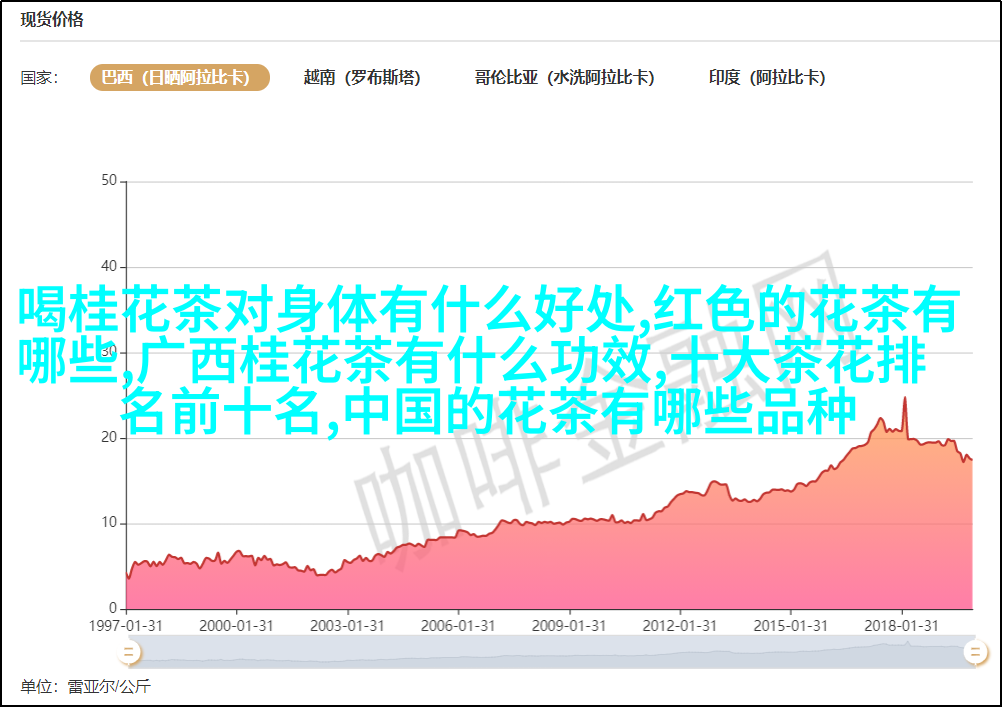Switch to 越南 (罗布斯塔) price data

[x=361, y=78]
